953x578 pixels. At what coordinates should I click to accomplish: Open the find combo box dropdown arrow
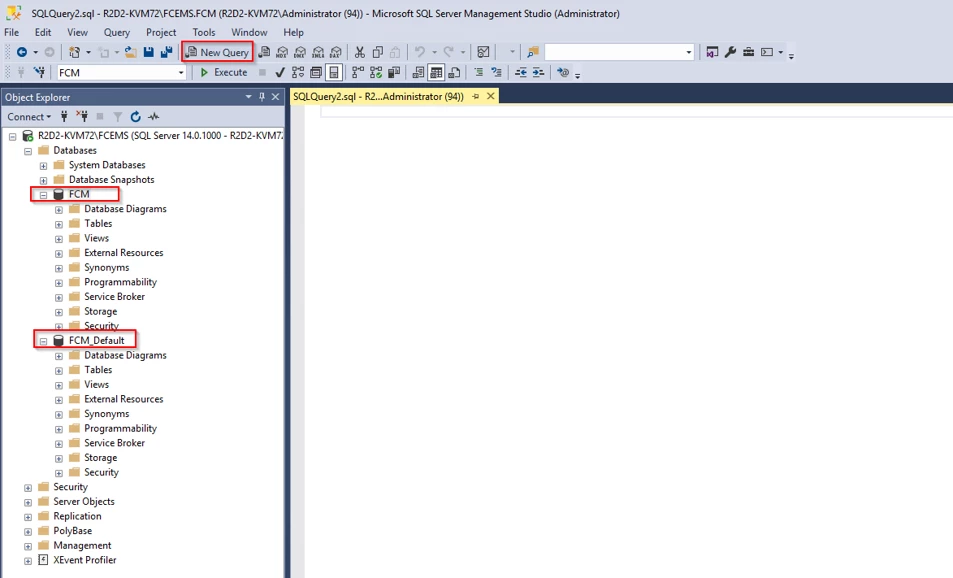tap(689, 53)
